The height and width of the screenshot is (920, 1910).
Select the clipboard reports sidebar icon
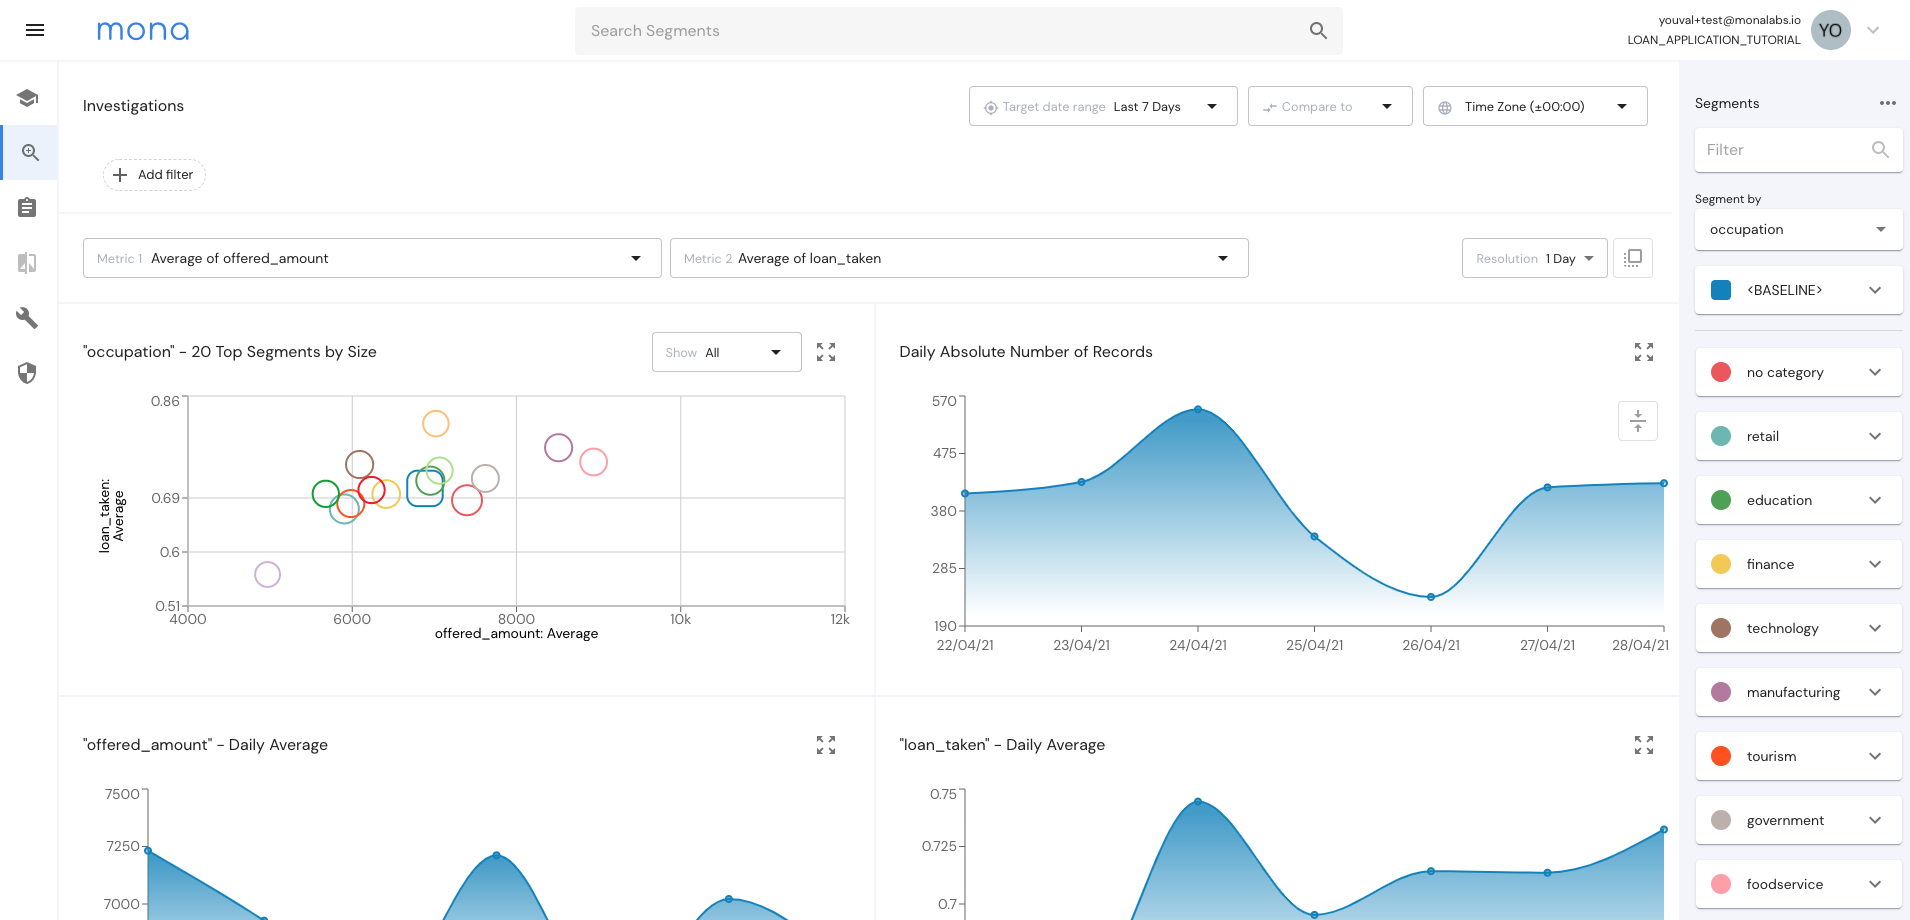pos(28,207)
